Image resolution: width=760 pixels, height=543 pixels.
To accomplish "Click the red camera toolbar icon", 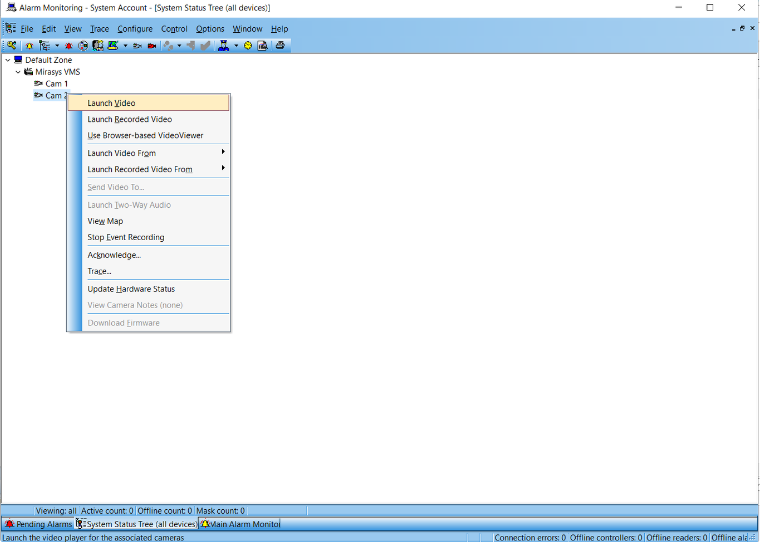I will [x=151, y=45].
